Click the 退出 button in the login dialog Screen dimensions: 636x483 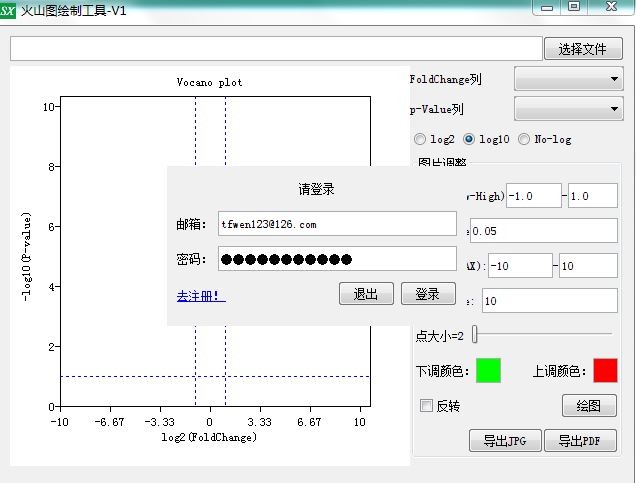coord(366,294)
